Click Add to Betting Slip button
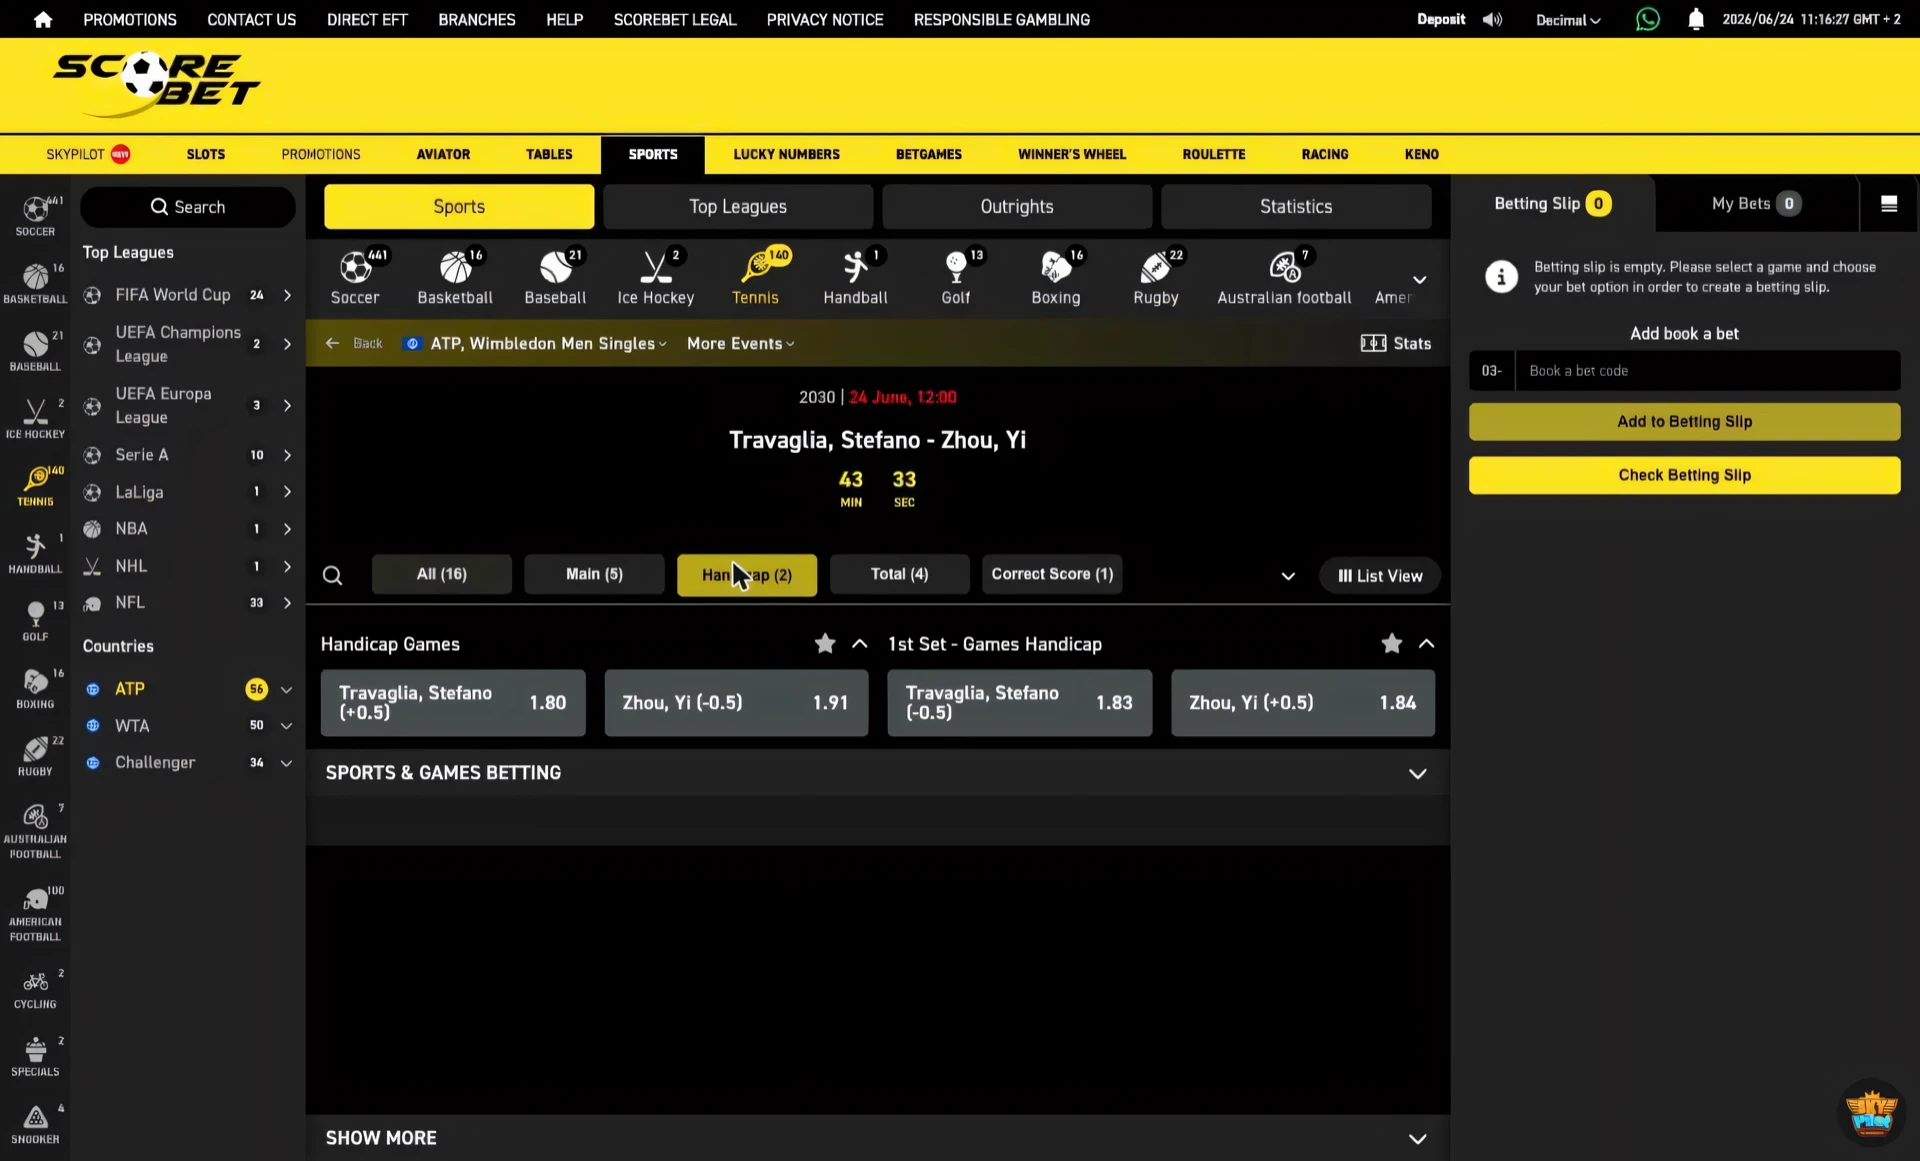Viewport: 1920px width, 1161px height. coord(1684,422)
